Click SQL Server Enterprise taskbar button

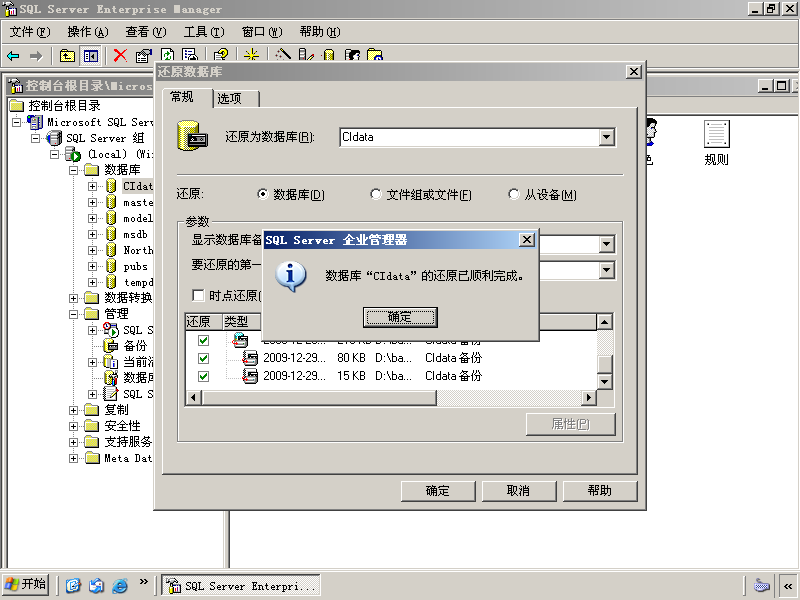pos(241,585)
